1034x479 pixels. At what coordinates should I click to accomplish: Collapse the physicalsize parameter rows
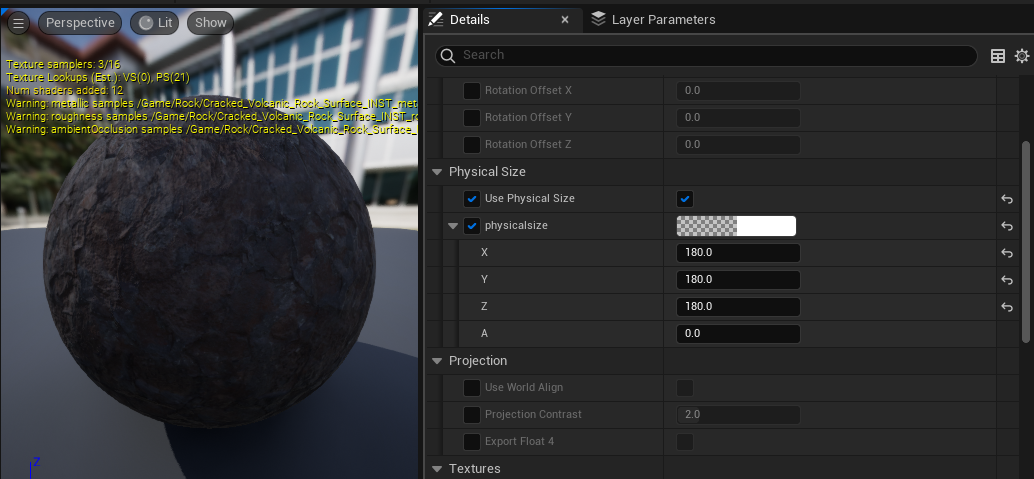pos(452,226)
